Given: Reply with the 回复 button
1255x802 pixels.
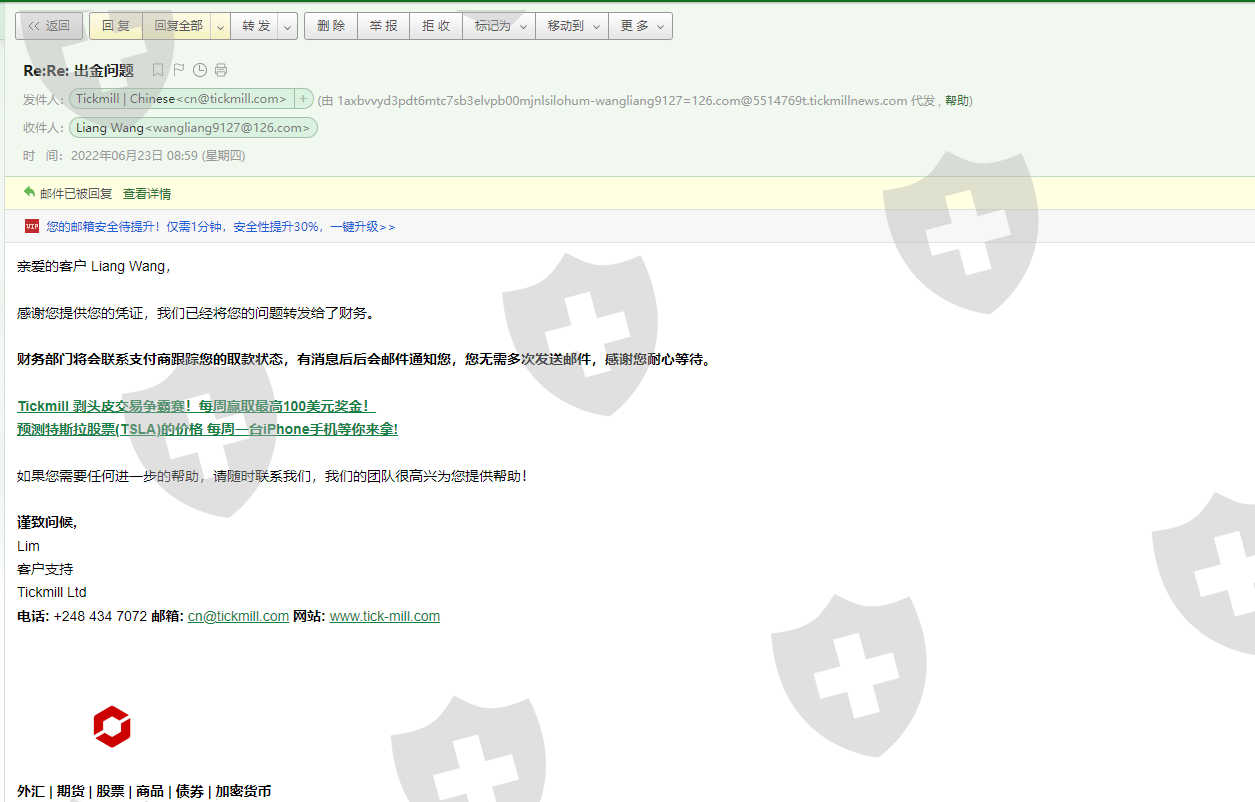Looking at the screenshot, I should (116, 26).
